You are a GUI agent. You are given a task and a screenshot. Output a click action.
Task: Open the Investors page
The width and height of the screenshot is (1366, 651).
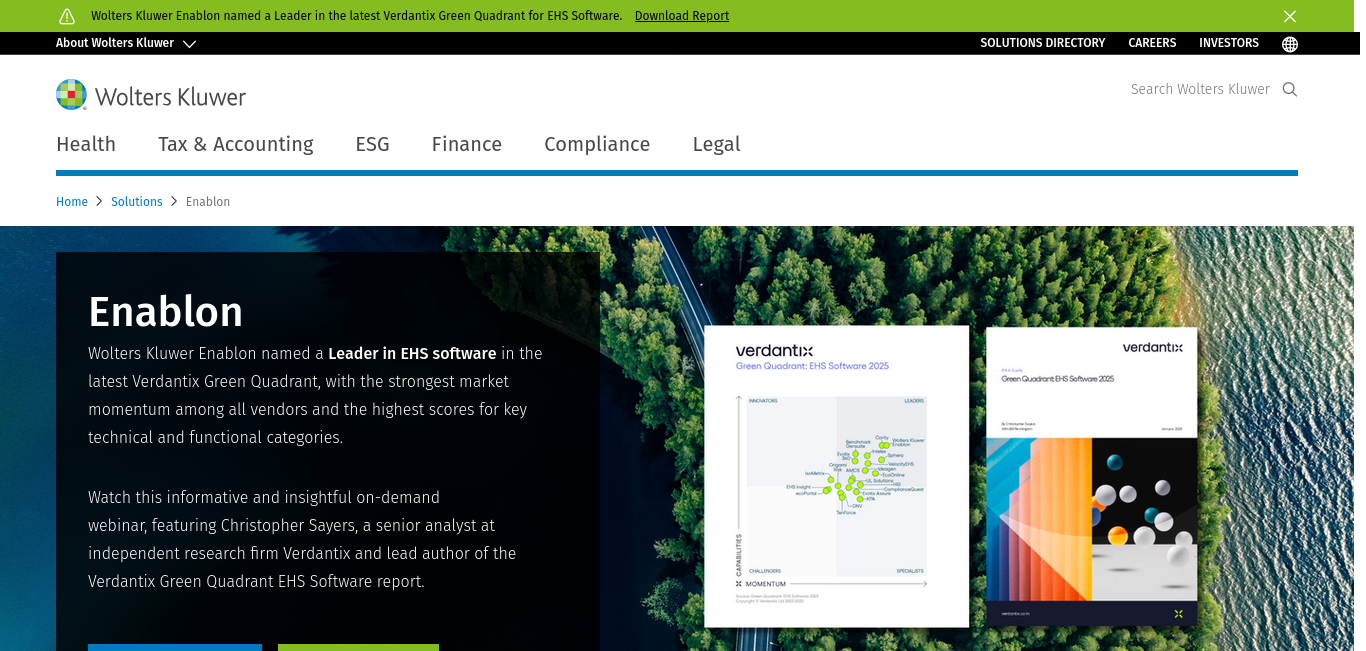1229,43
